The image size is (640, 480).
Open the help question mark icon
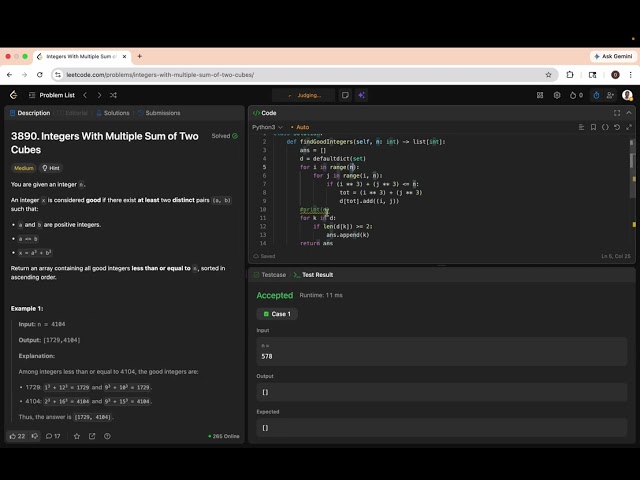(x=107, y=436)
